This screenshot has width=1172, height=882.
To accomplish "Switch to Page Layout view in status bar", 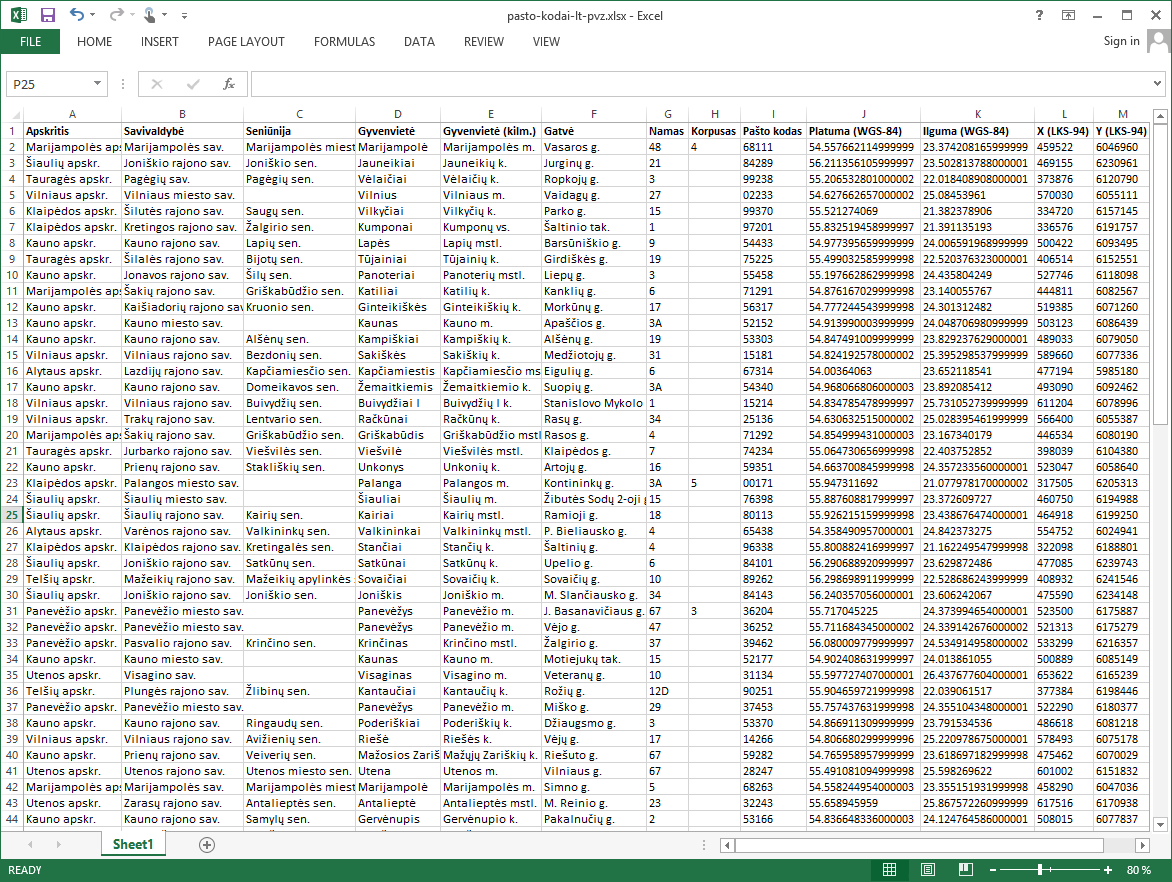I will pyautogui.click(x=928, y=869).
